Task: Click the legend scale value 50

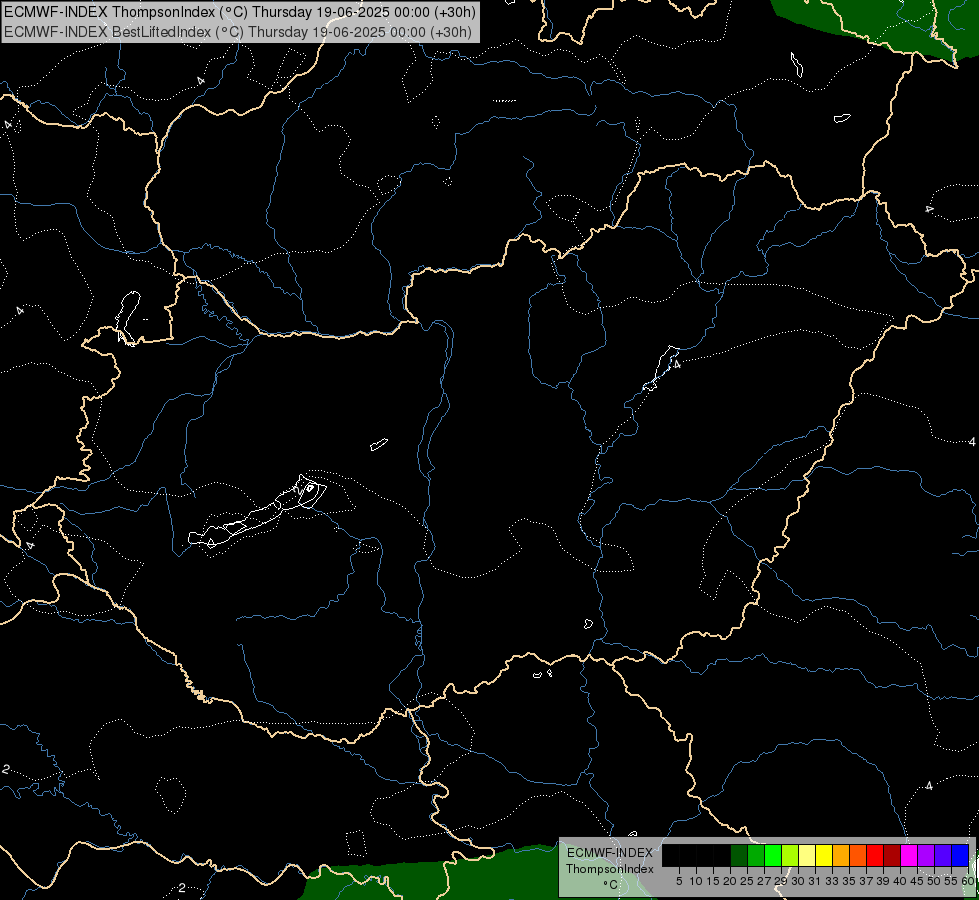Action: coord(934,881)
